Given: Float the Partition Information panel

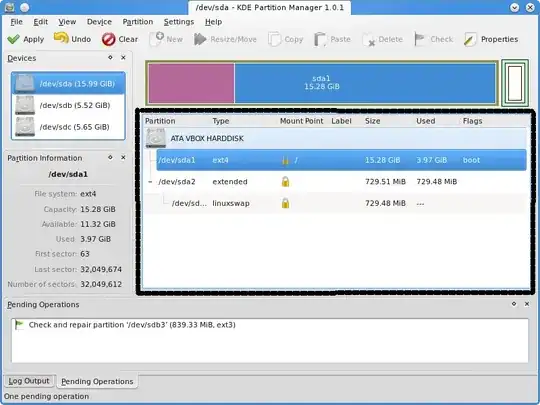Looking at the screenshot, I should point(110,157).
